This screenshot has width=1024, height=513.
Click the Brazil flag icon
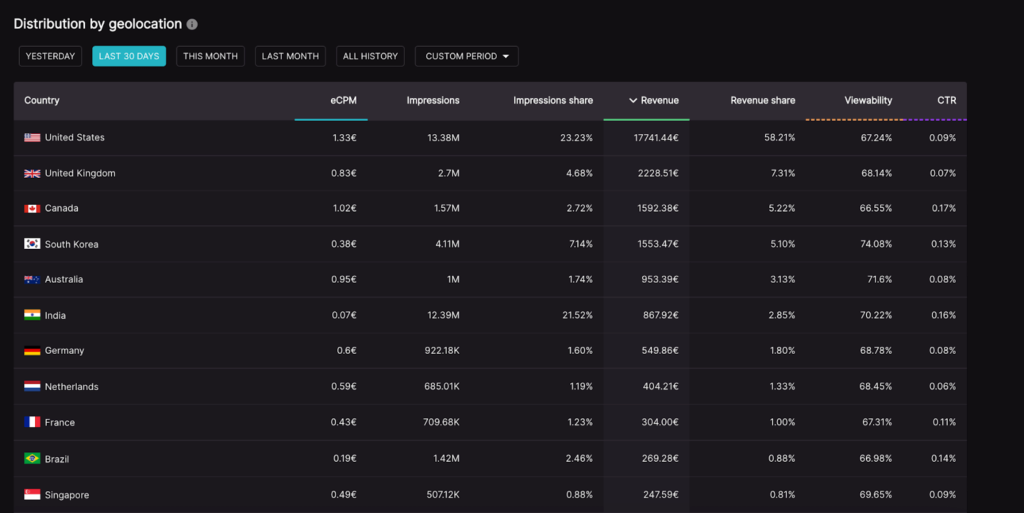(x=32, y=459)
